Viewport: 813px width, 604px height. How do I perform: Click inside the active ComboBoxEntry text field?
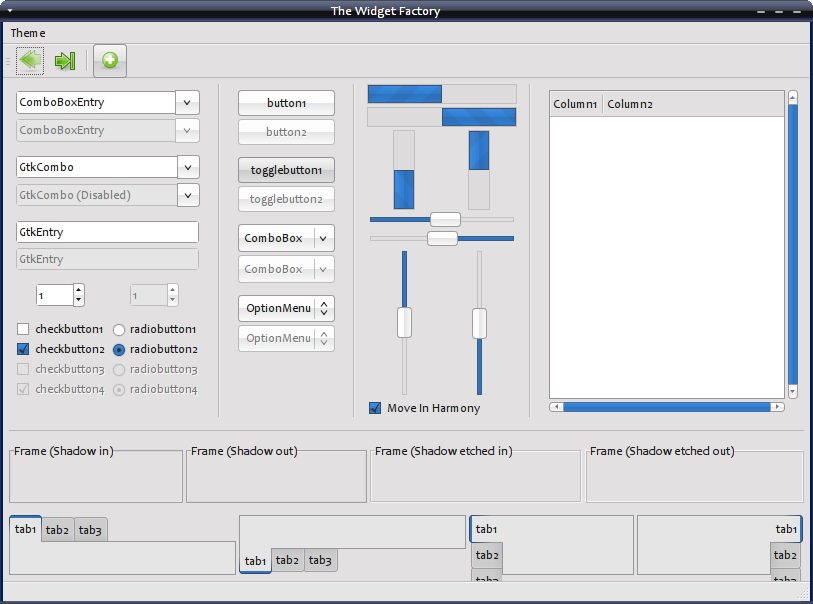(96, 103)
